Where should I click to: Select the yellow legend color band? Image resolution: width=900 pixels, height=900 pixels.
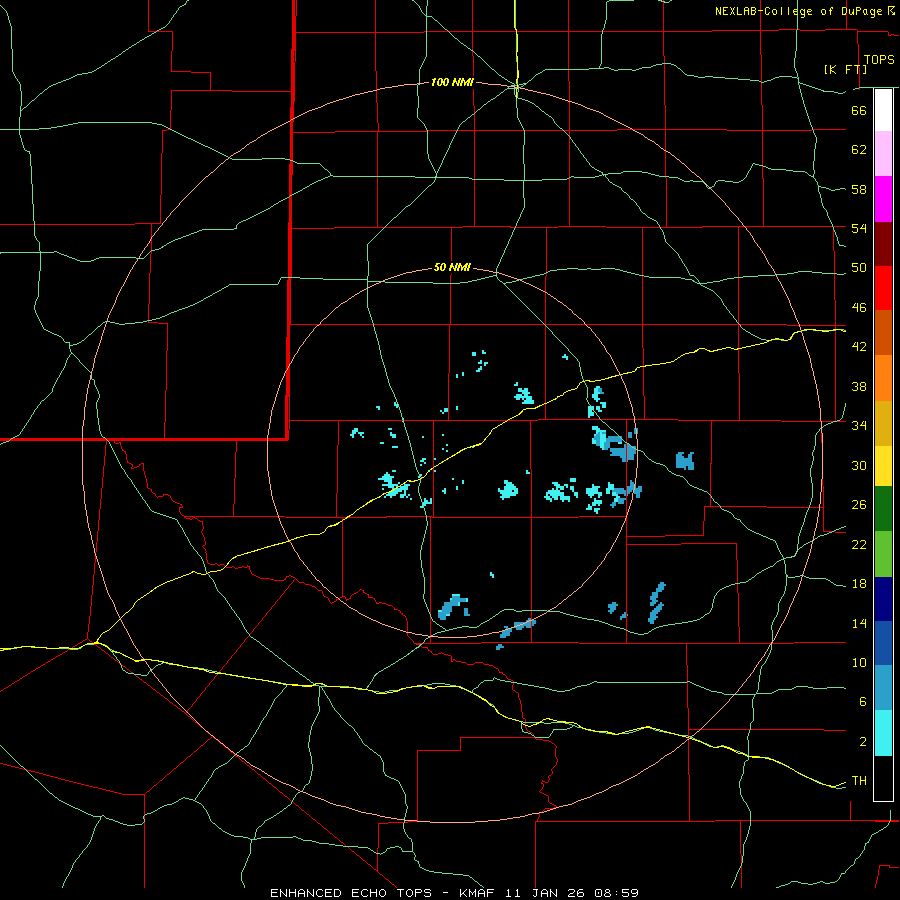coord(883,465)
